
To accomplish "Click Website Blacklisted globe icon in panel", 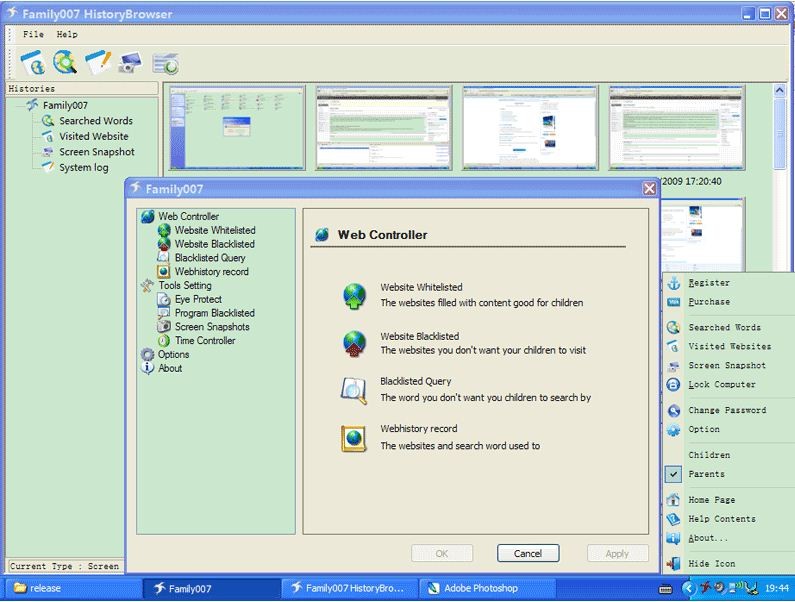I will coord(354,344).
